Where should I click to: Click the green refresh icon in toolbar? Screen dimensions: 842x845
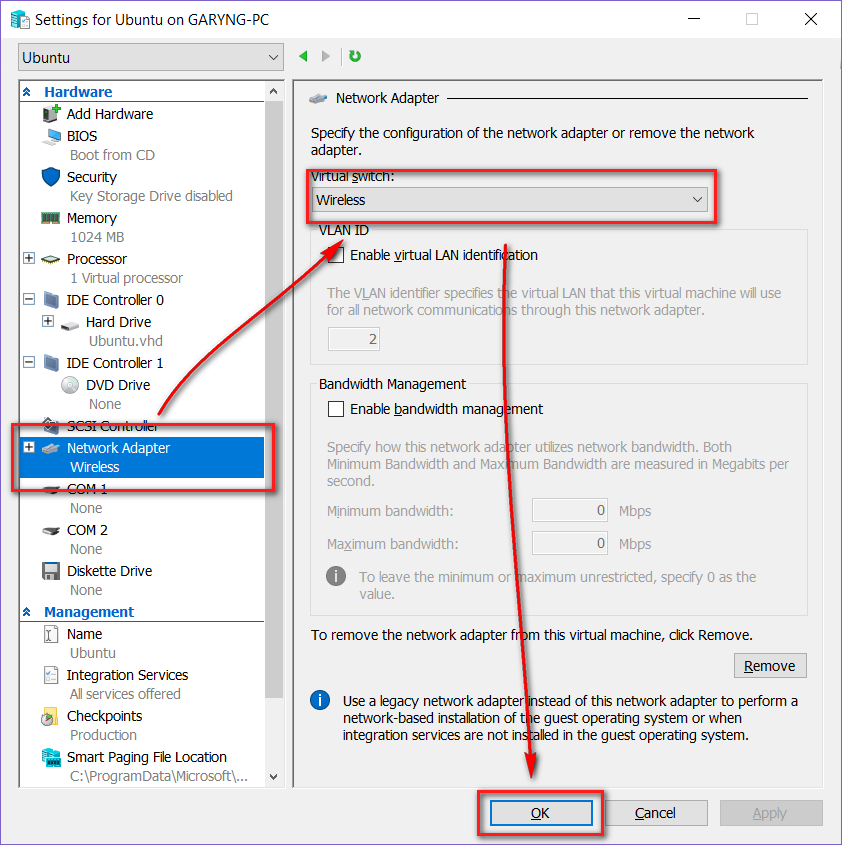pyautogui.click(x=355, y=57)
